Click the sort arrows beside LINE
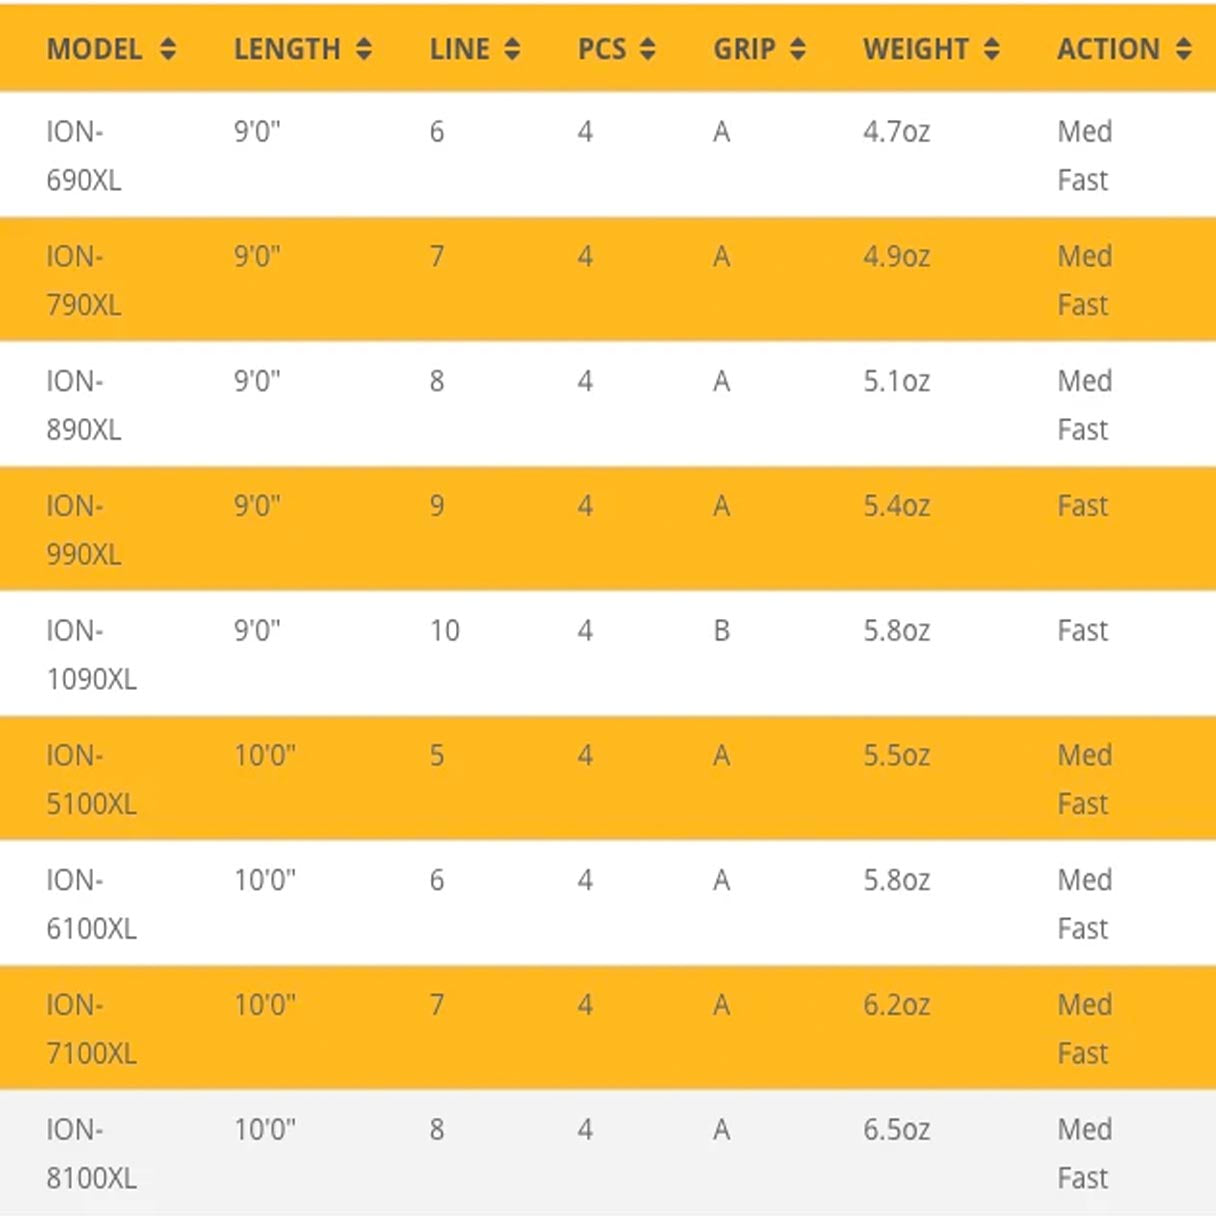The height and width of the screenshot is (1216, 1216). click(x=512, y=49)
